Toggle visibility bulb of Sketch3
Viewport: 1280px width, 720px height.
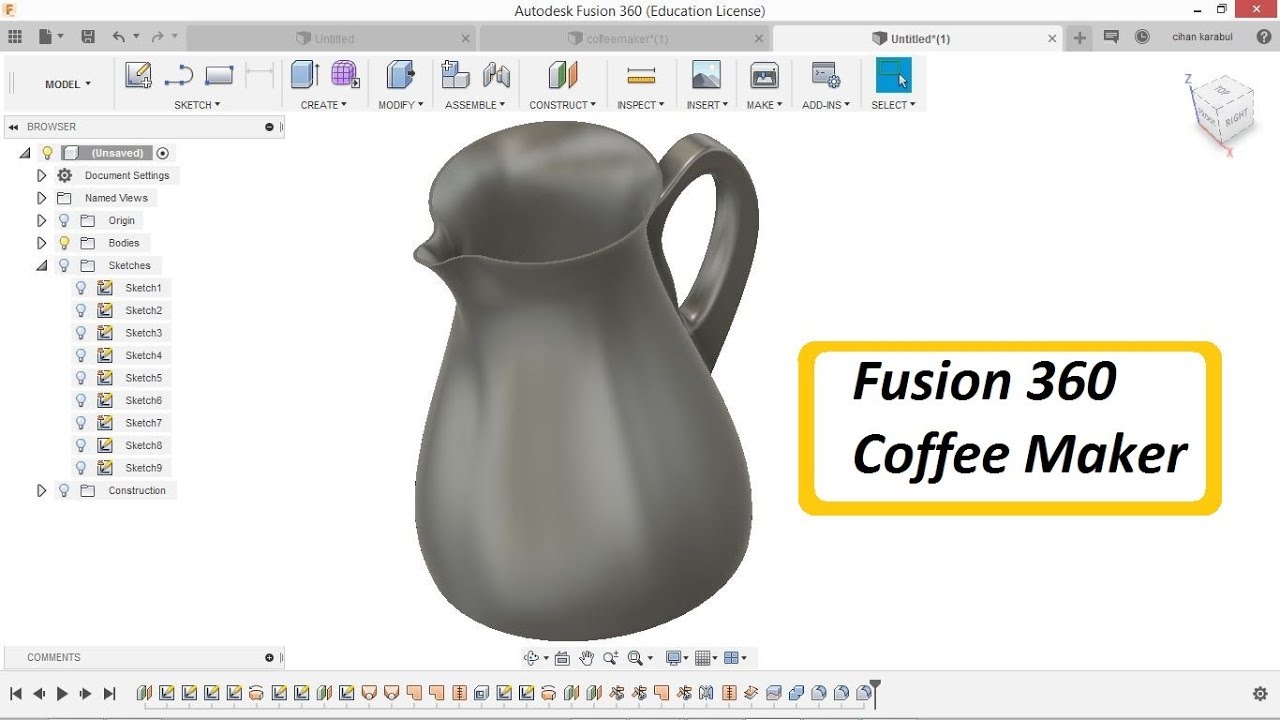(82, 333)
